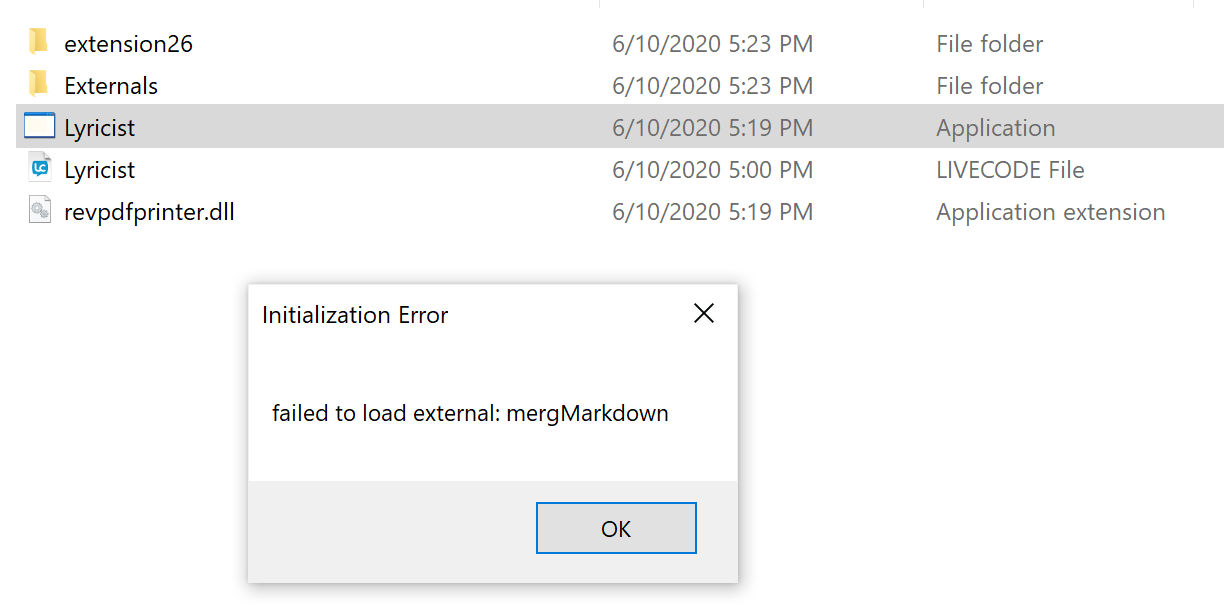Click the Lyricist LiveCode file icon
The width and height of the screenshot is (1224, 616).
39,169
